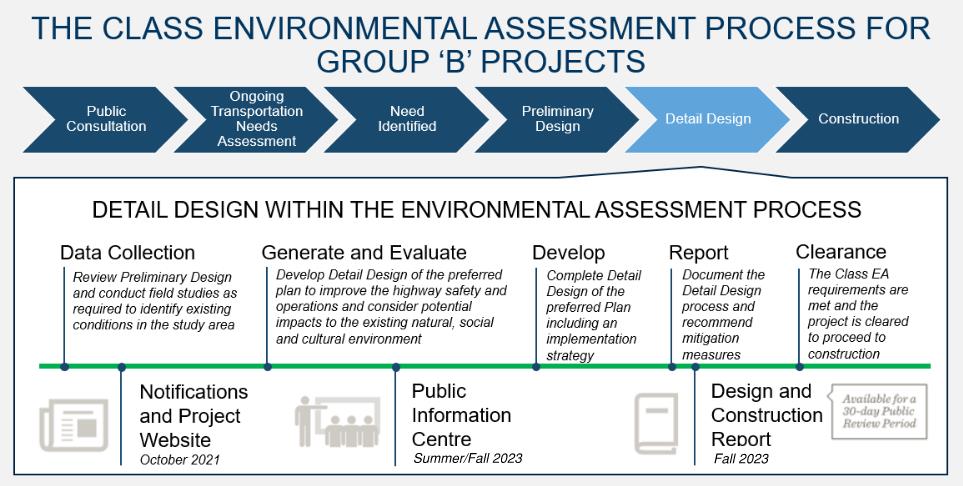Click the Public Information Centre text

(461, 415)
